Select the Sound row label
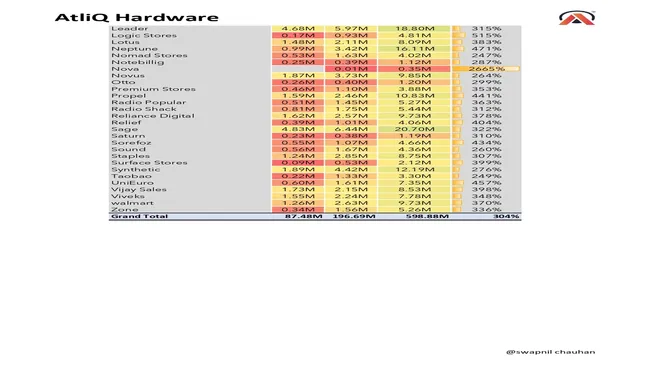This screenshot has width=650, height=366. tap(128, 149)
